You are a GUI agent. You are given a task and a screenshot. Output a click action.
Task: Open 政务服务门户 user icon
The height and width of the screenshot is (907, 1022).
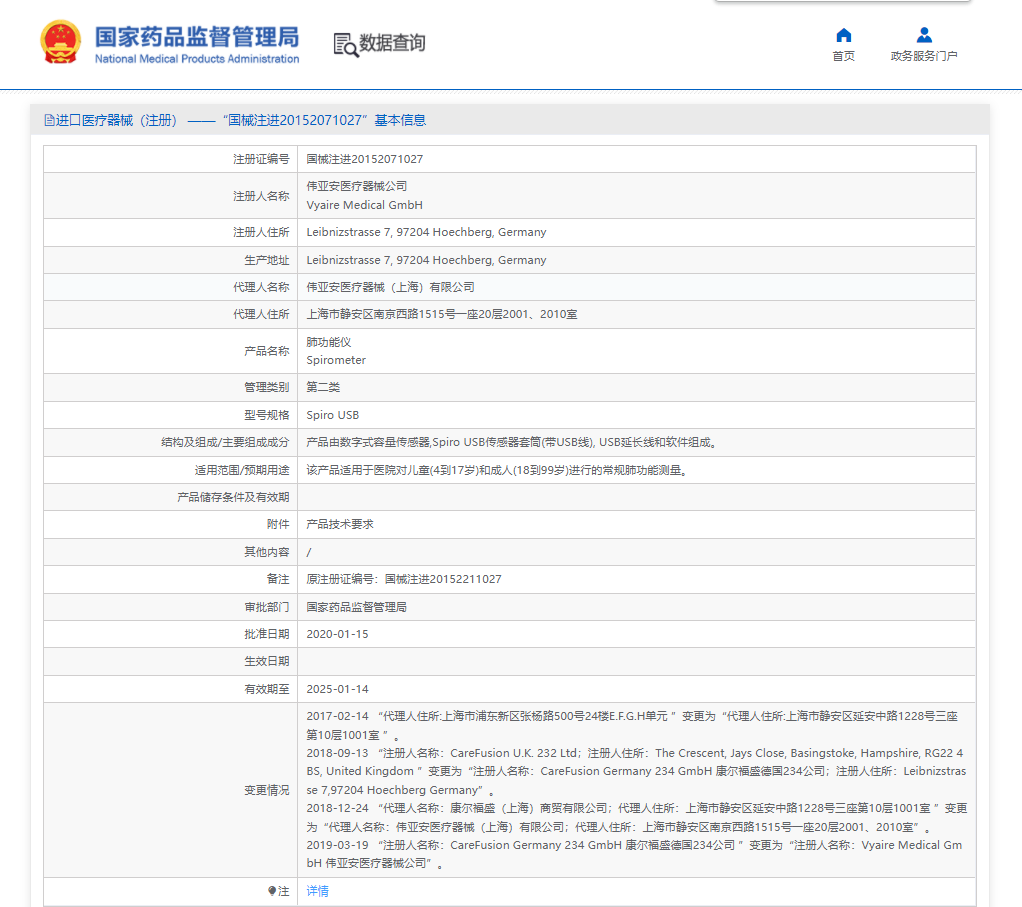coord(924,35)
